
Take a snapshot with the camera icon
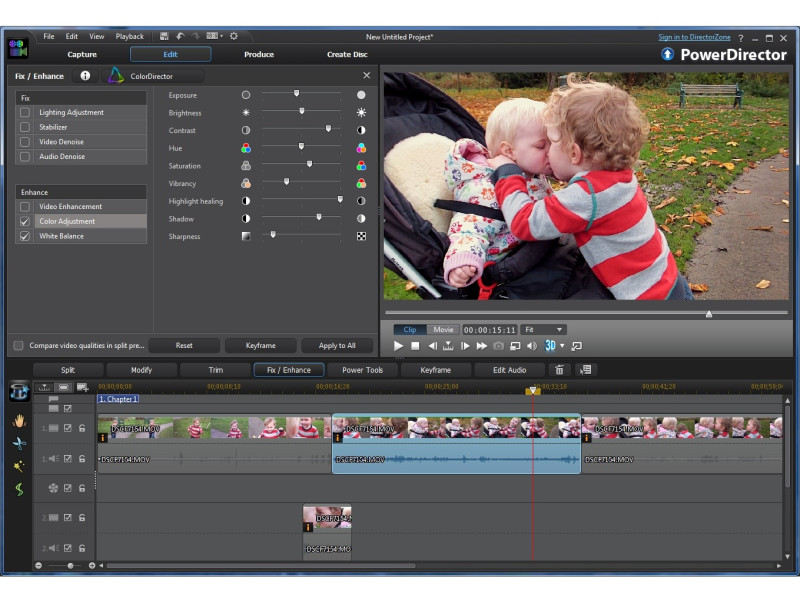pos(498,346)
